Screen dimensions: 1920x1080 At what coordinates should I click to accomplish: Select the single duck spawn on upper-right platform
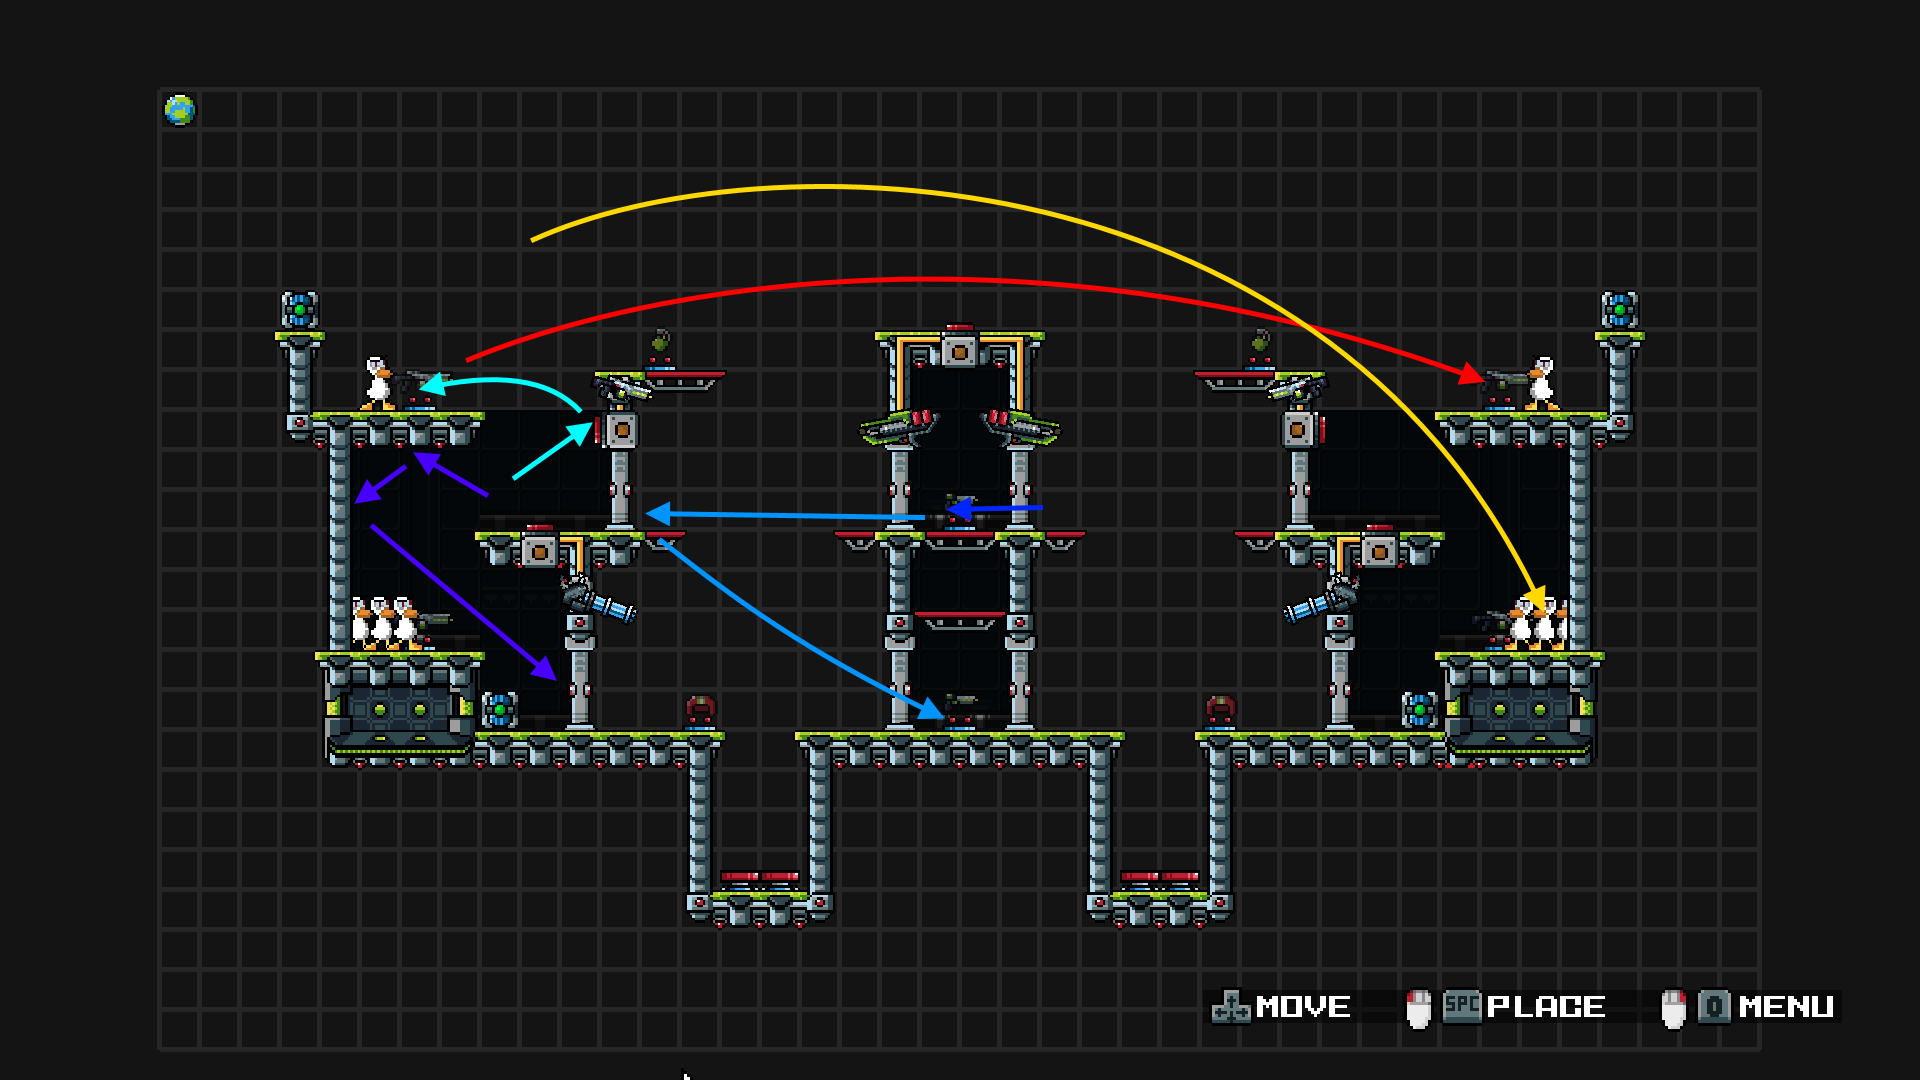click(1542, 383)
